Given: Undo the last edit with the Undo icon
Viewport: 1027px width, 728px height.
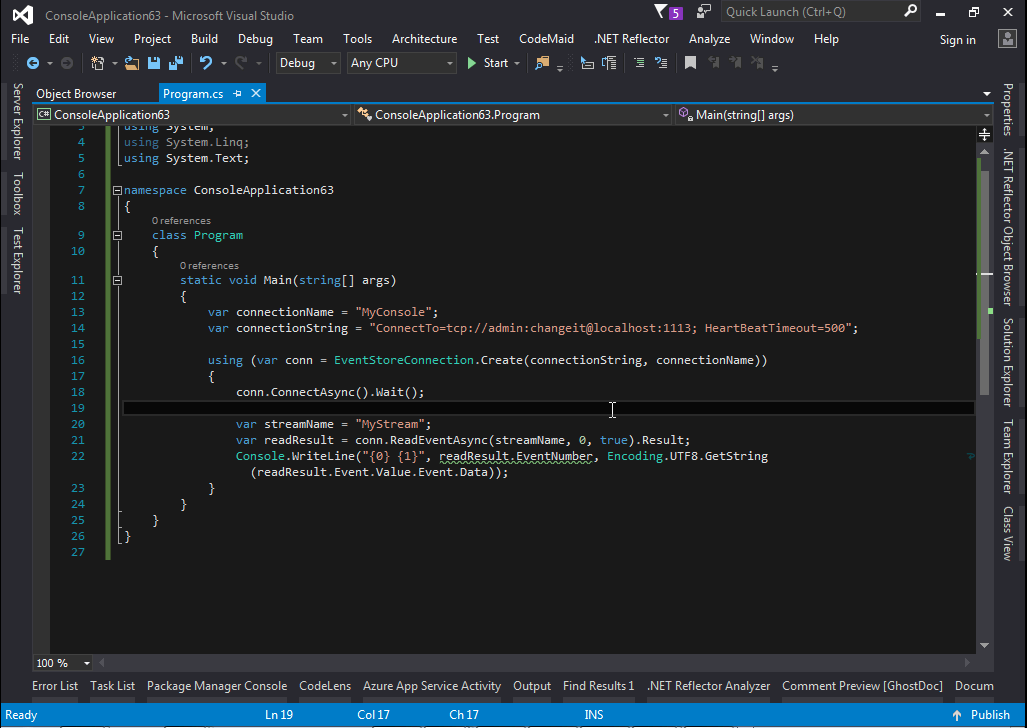Looking at the screenshot, I should 206,63.
